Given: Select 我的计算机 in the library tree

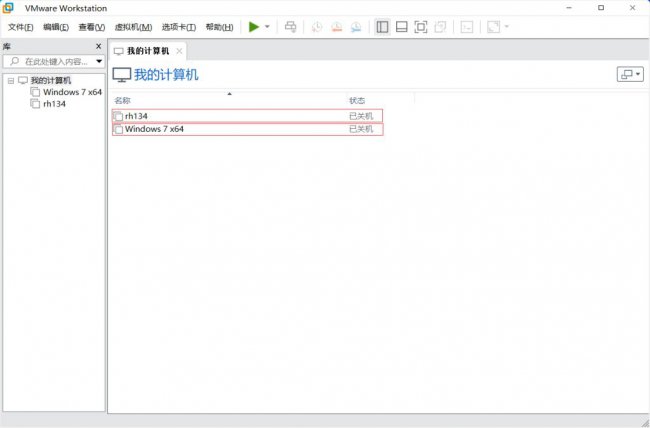Looking at the screenshot, I should (51, 80).
